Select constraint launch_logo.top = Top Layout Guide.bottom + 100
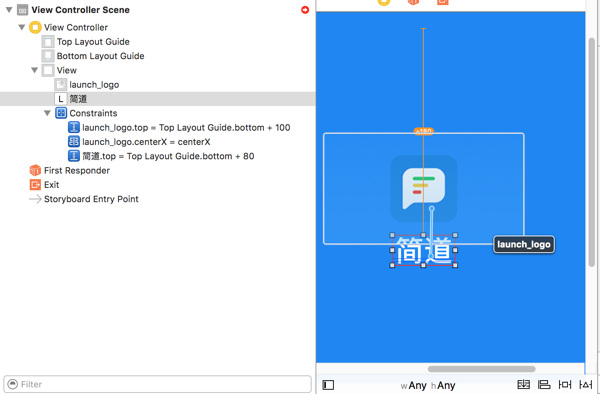 157,127
